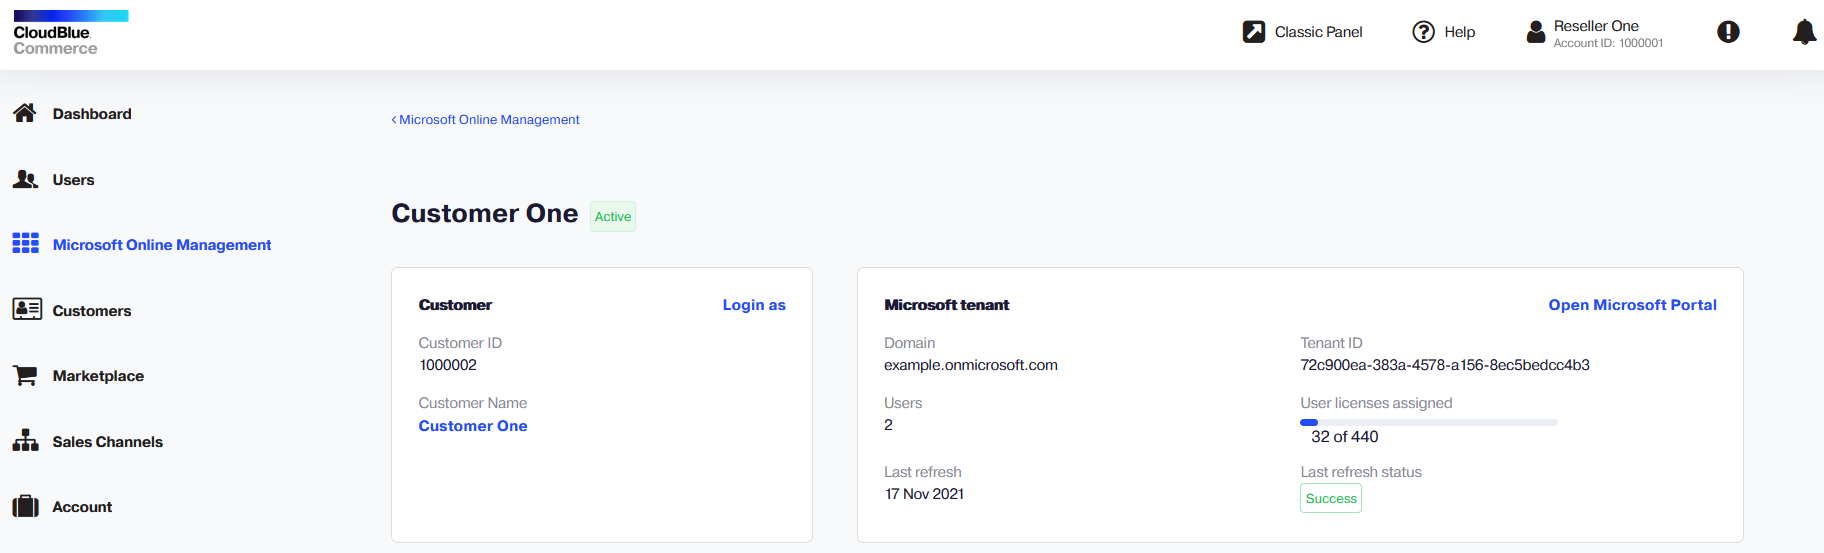Navigate to Marketplace
Screen dimensions: 1824x553
pos(98,376)
